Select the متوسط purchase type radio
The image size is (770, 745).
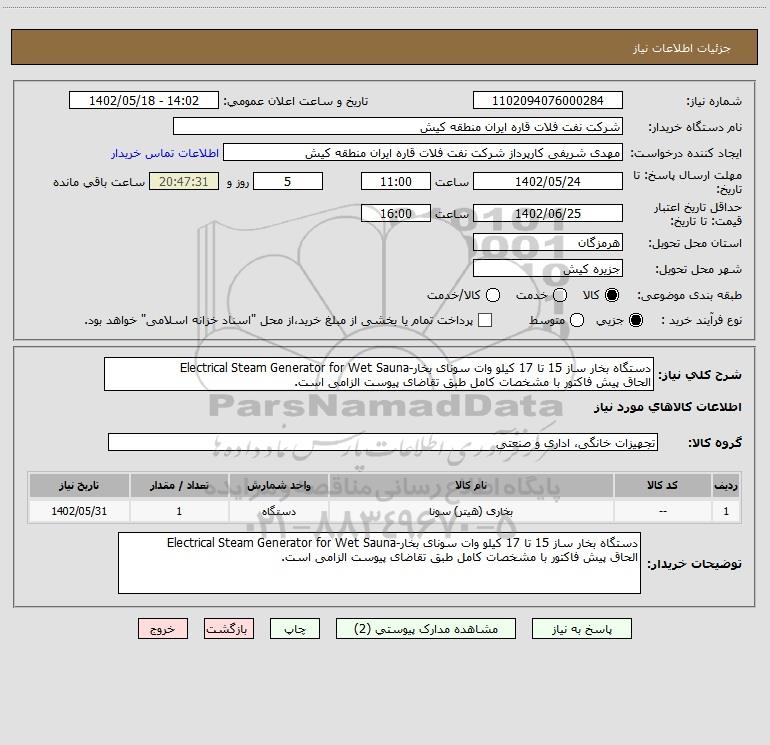[577, 320]
